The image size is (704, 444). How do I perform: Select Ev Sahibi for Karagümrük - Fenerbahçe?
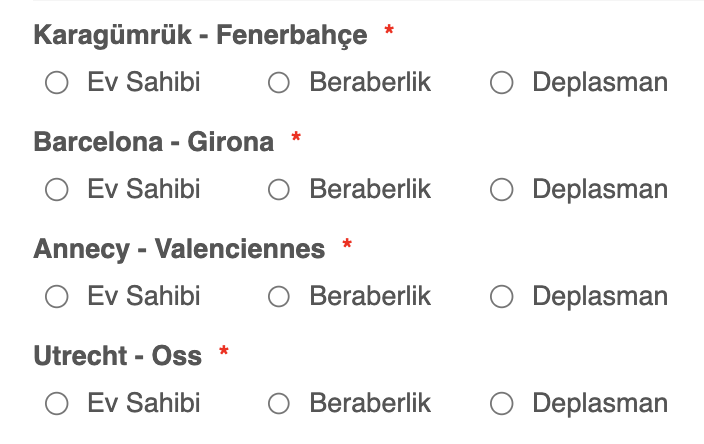pos(57,83)
